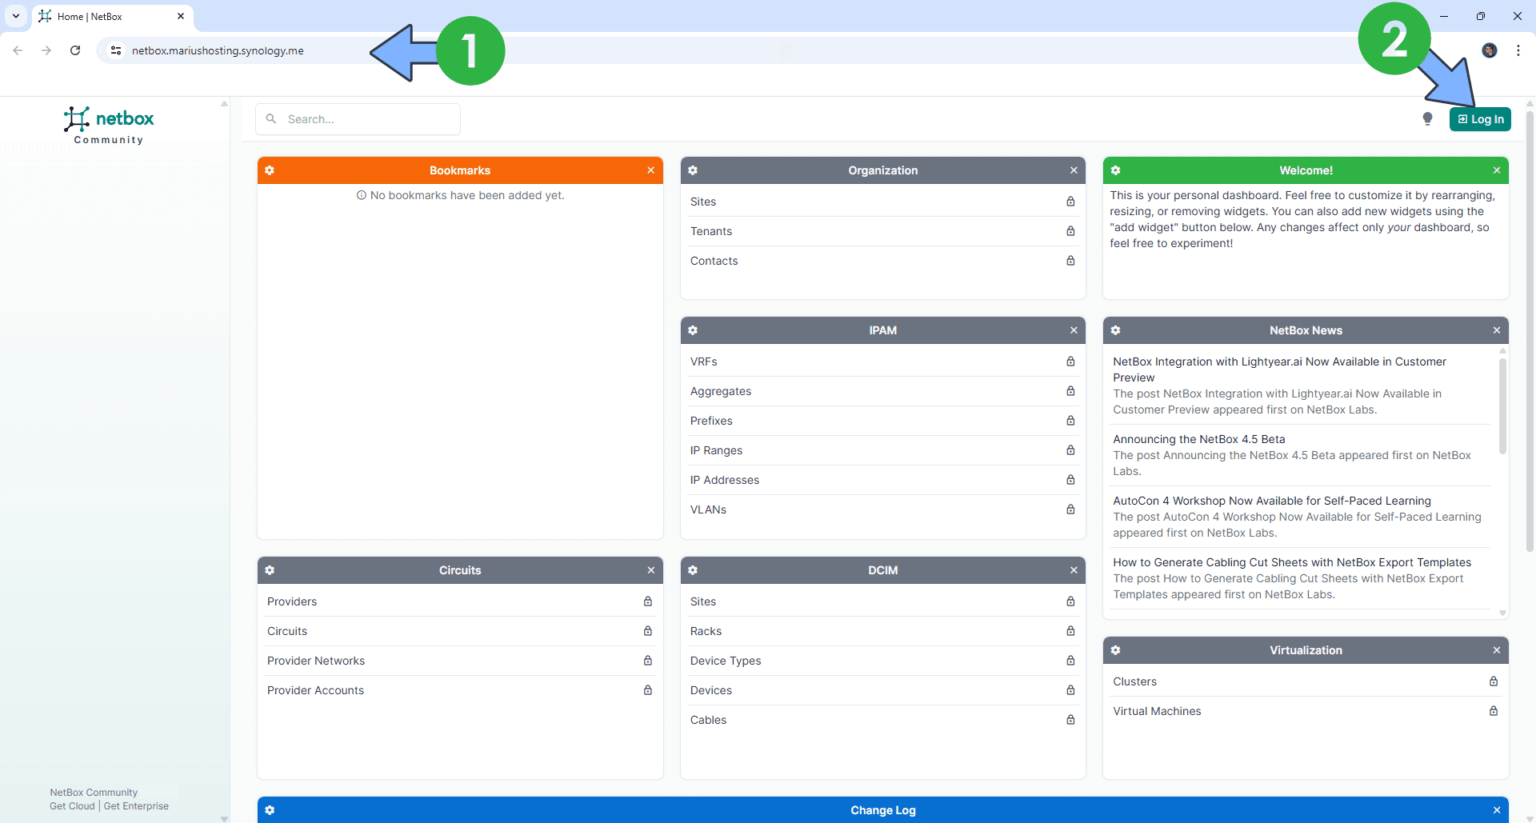Toggle dark mode with the light bulb icon
Screen dimensions: 1536x823
point(1427,118)
